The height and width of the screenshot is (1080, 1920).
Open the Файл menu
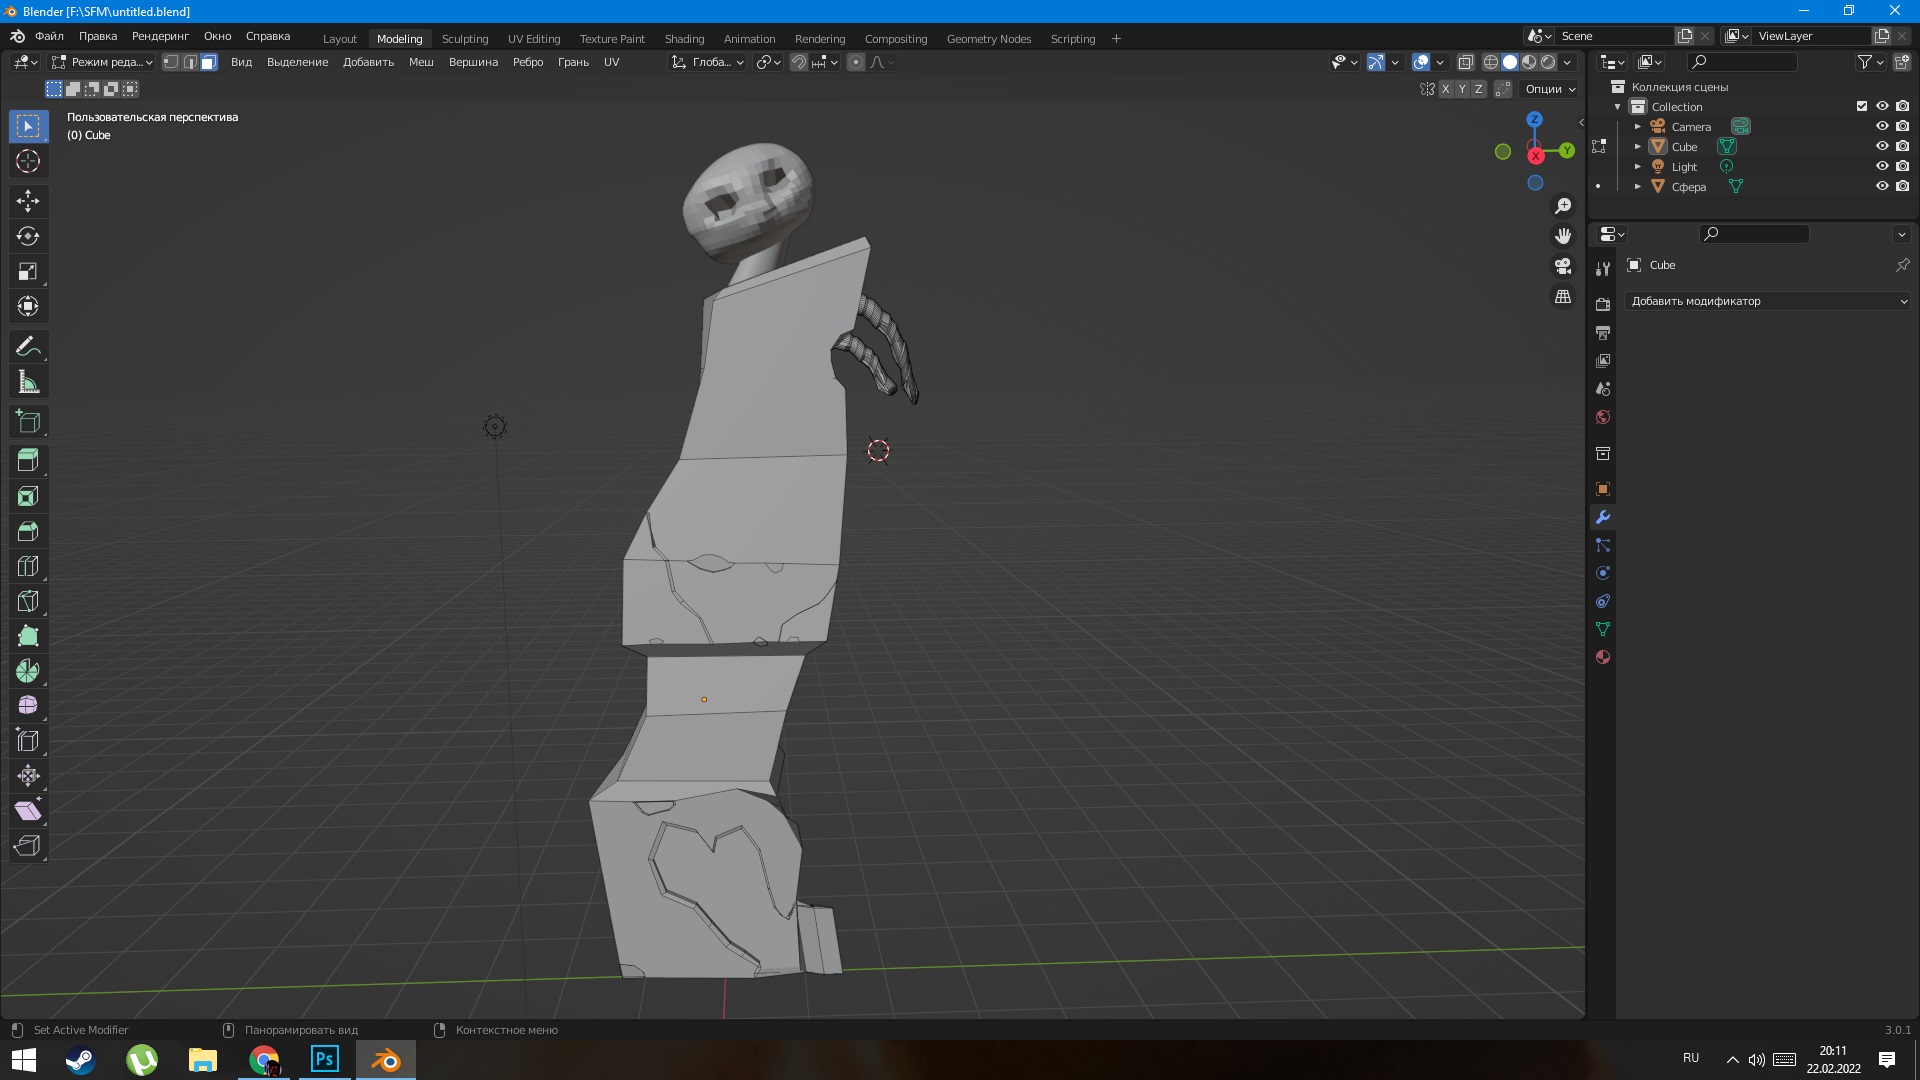[x=49, y=36]
